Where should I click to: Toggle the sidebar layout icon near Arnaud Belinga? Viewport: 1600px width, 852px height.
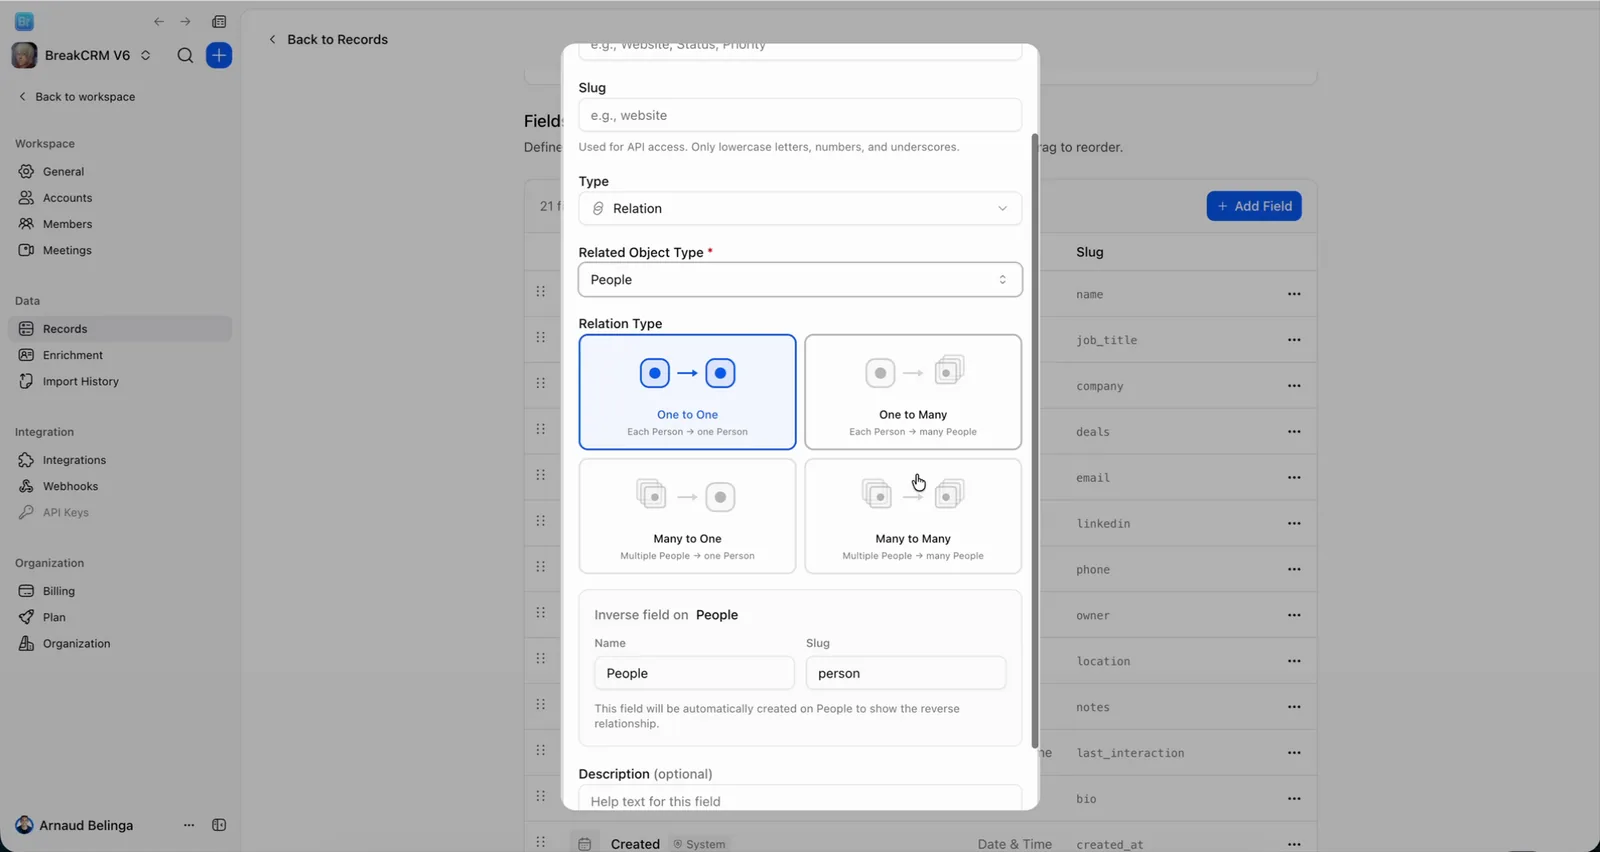click(219, 825)
